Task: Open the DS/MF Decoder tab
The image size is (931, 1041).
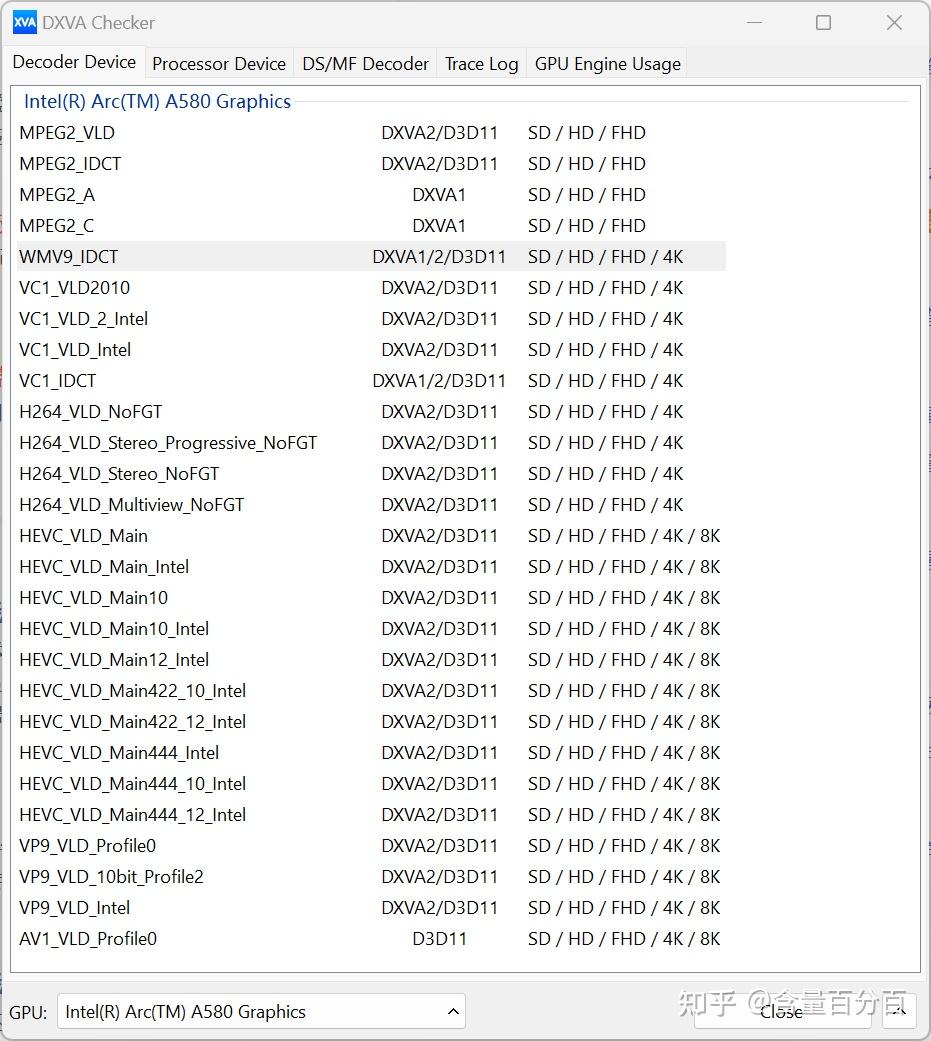Action: (x=365, y=64)
